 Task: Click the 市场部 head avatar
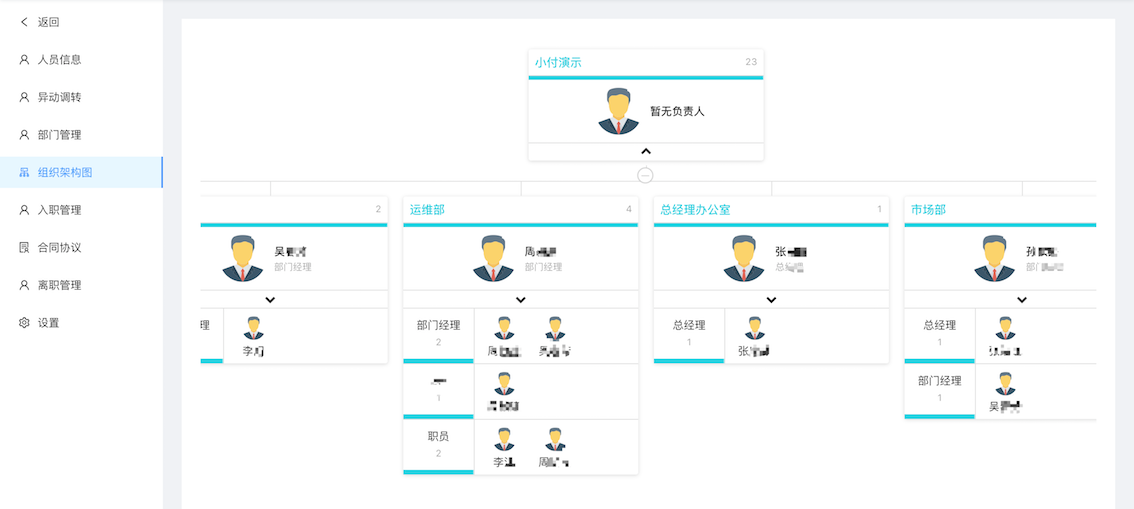tap(994, 258)
